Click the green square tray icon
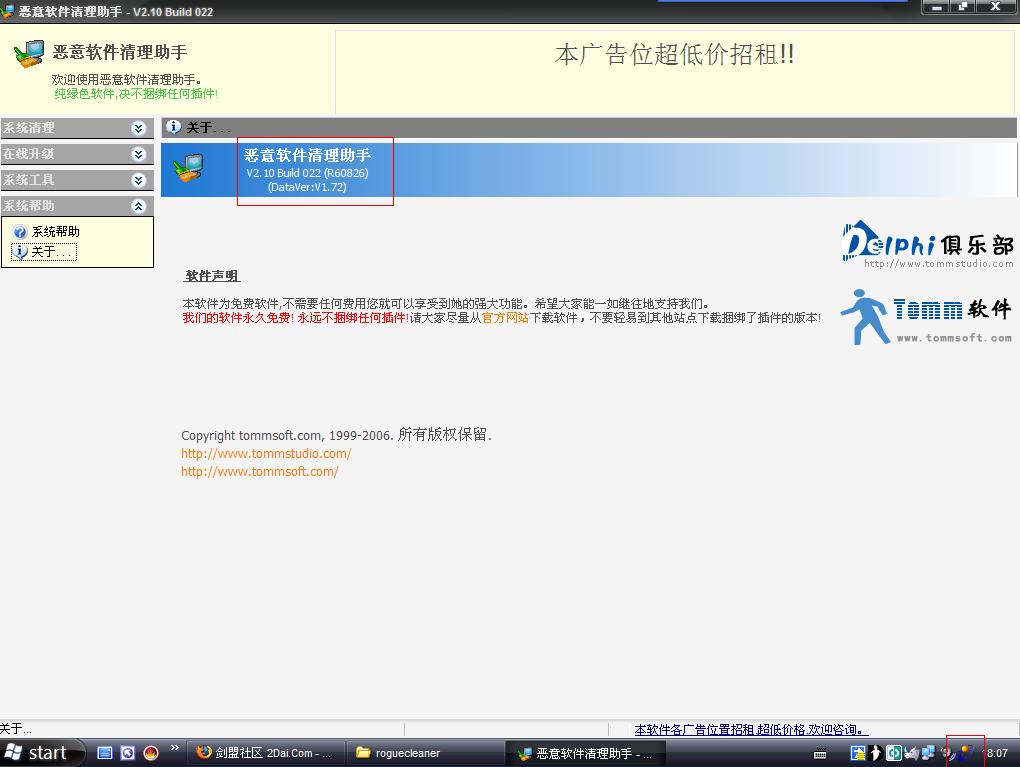This screenshot has height=767, width=1020. (894, 753)
